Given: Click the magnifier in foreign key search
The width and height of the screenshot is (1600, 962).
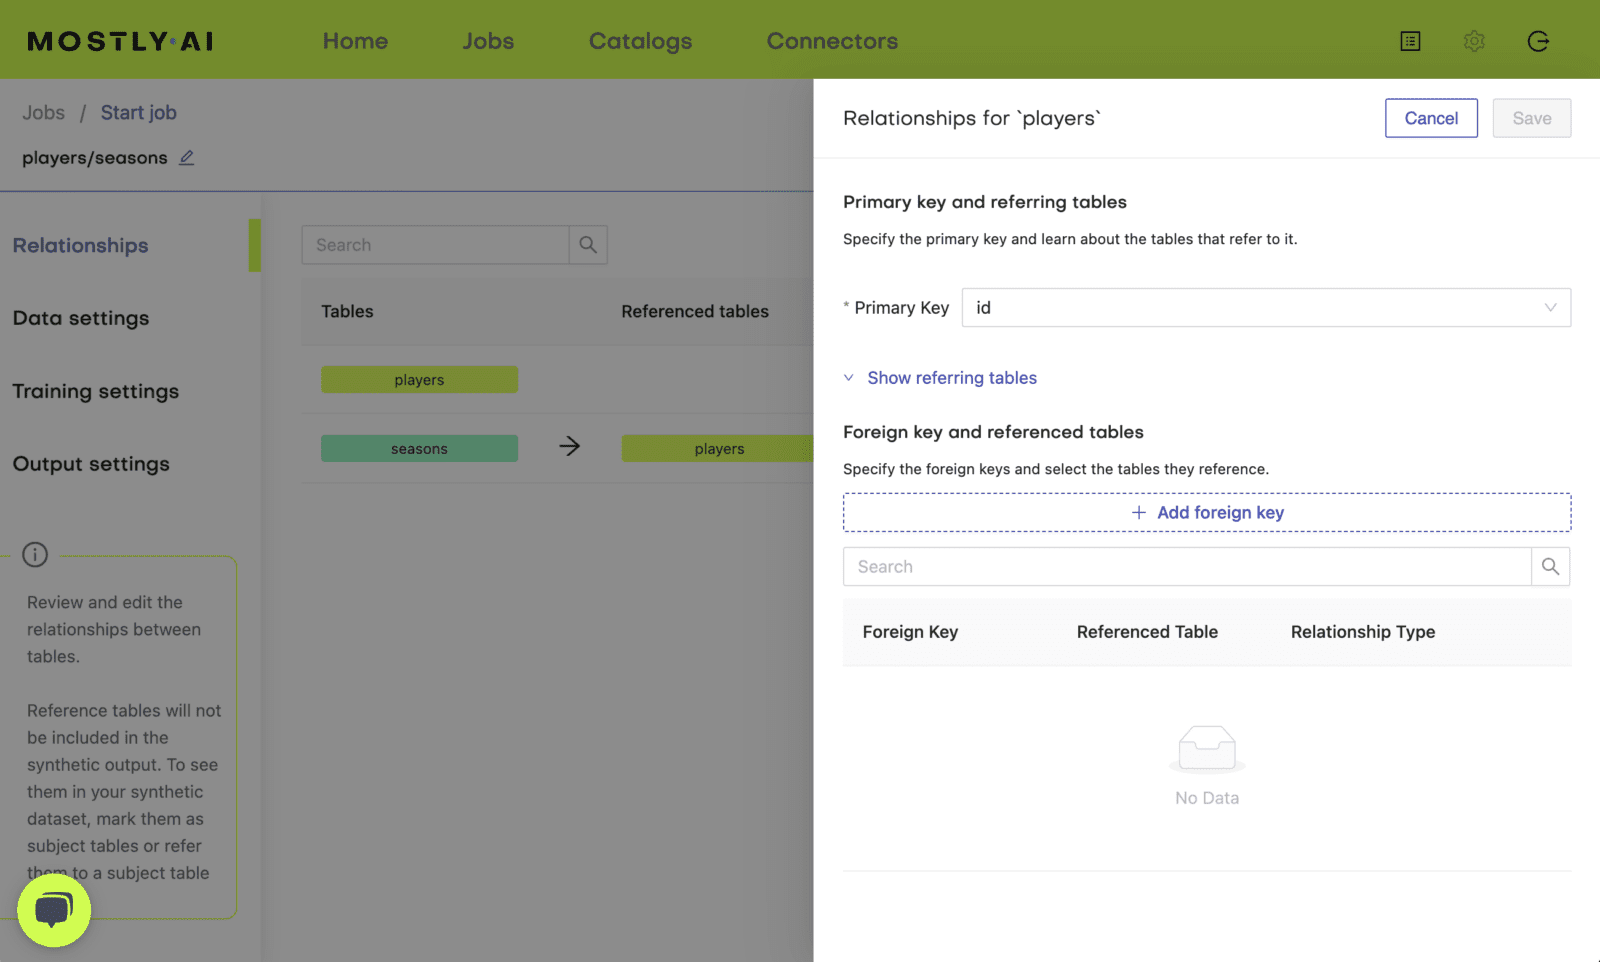Looking at the screenshot, I should pyautogui.click(x=1550, y=567).
